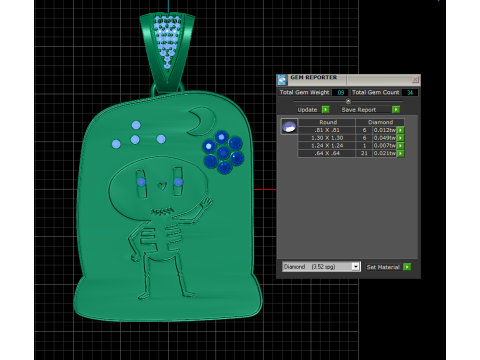Click green arrow for 1.30 X 1.30 row

click(x=401, y=138)
